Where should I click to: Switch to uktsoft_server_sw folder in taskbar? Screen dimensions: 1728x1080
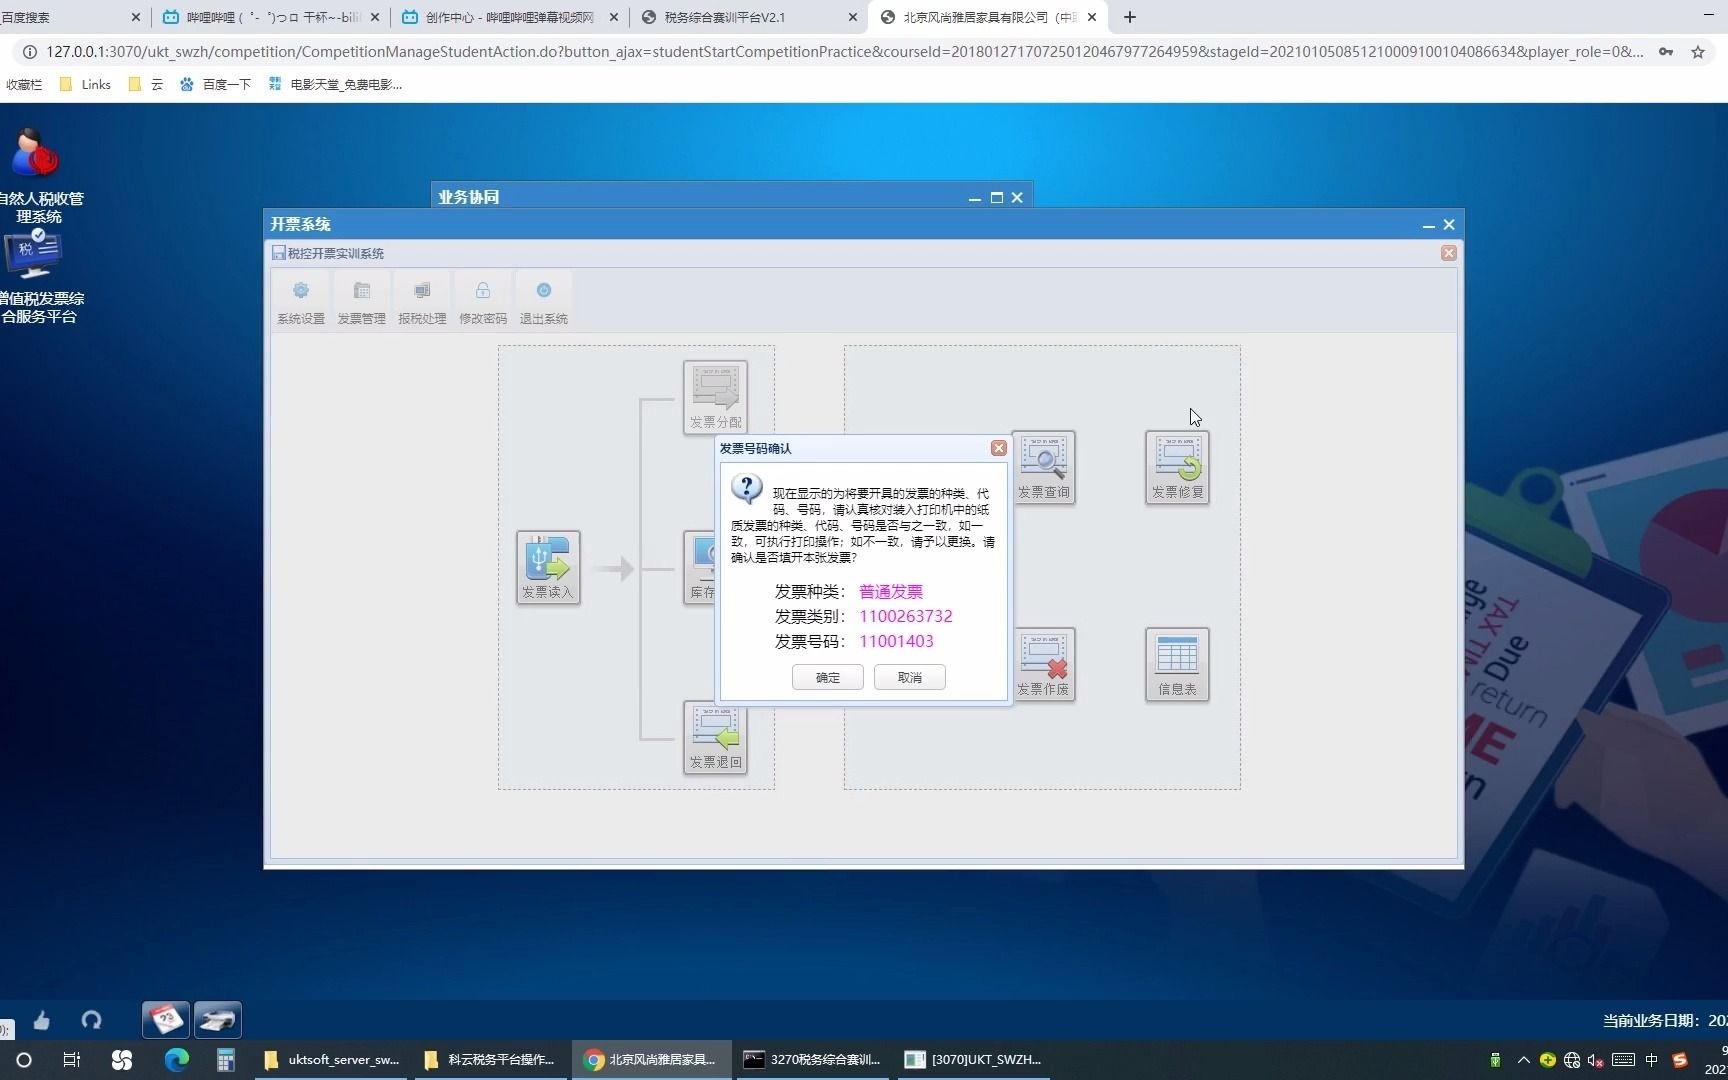(331, 1060)
